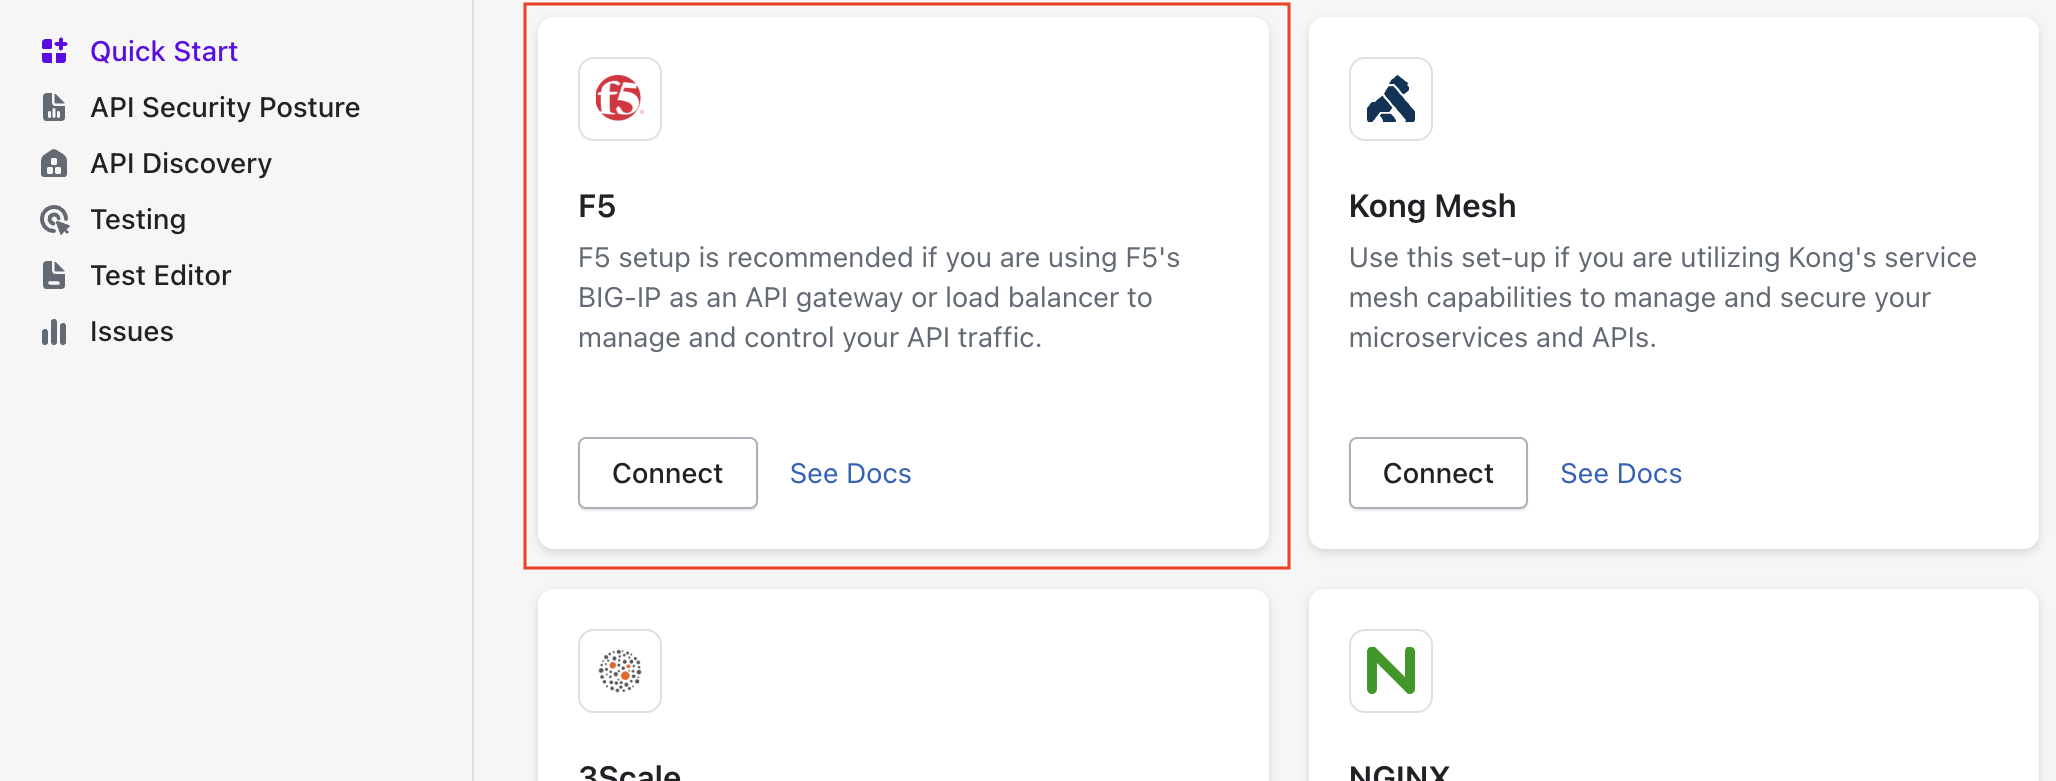This screenshot has width=2056, height=781.
Task: Click the 3Scale logo icon
Action: [x=619, y=671]
